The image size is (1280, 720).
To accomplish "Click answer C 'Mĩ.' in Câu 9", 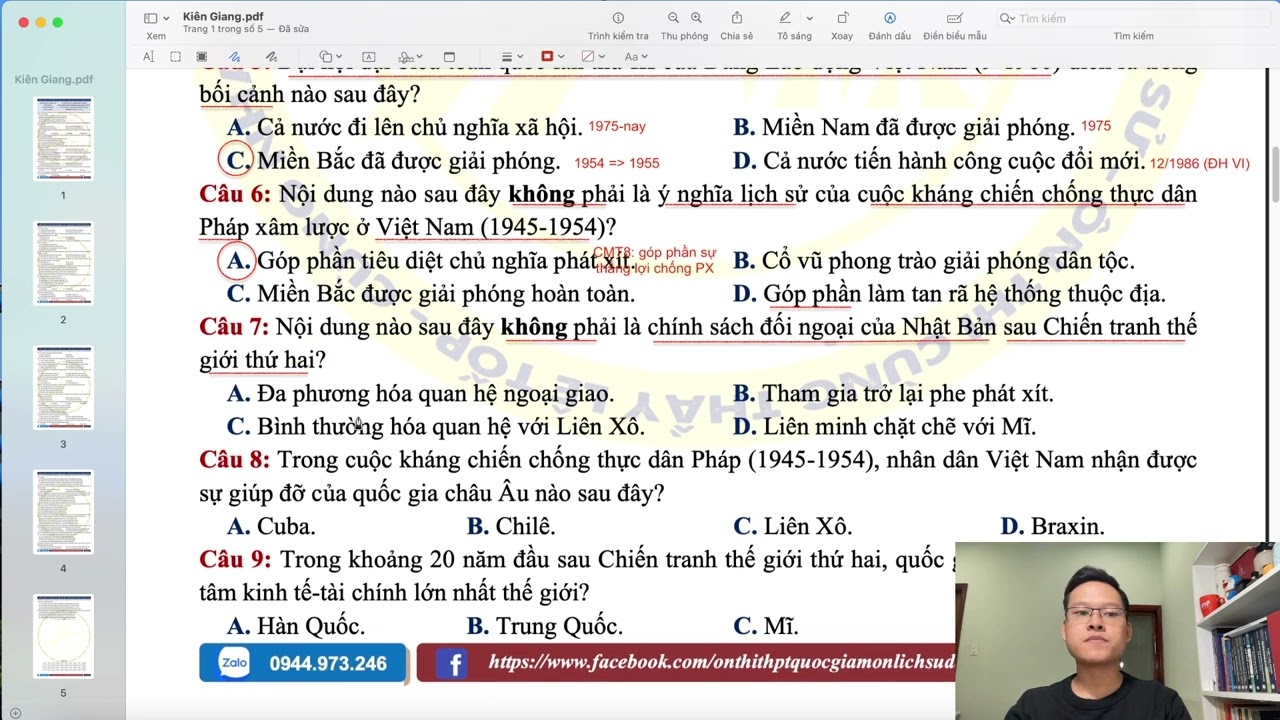I will coord(766,626).
